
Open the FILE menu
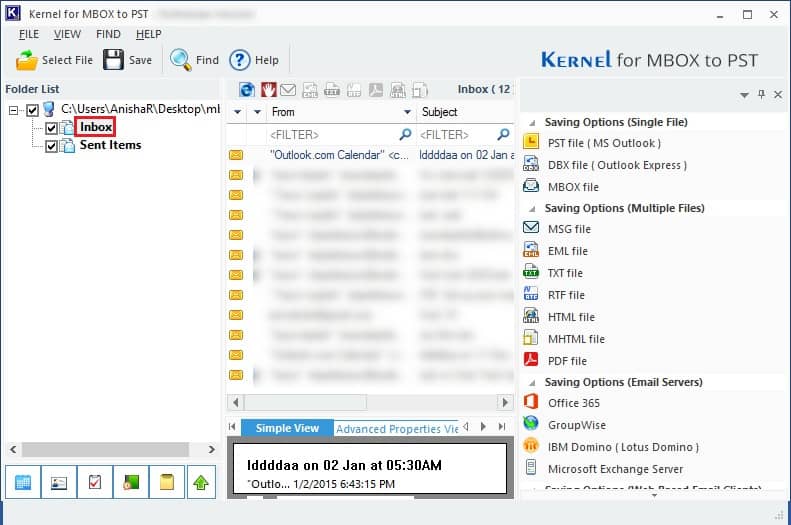[x=29, y=34]
